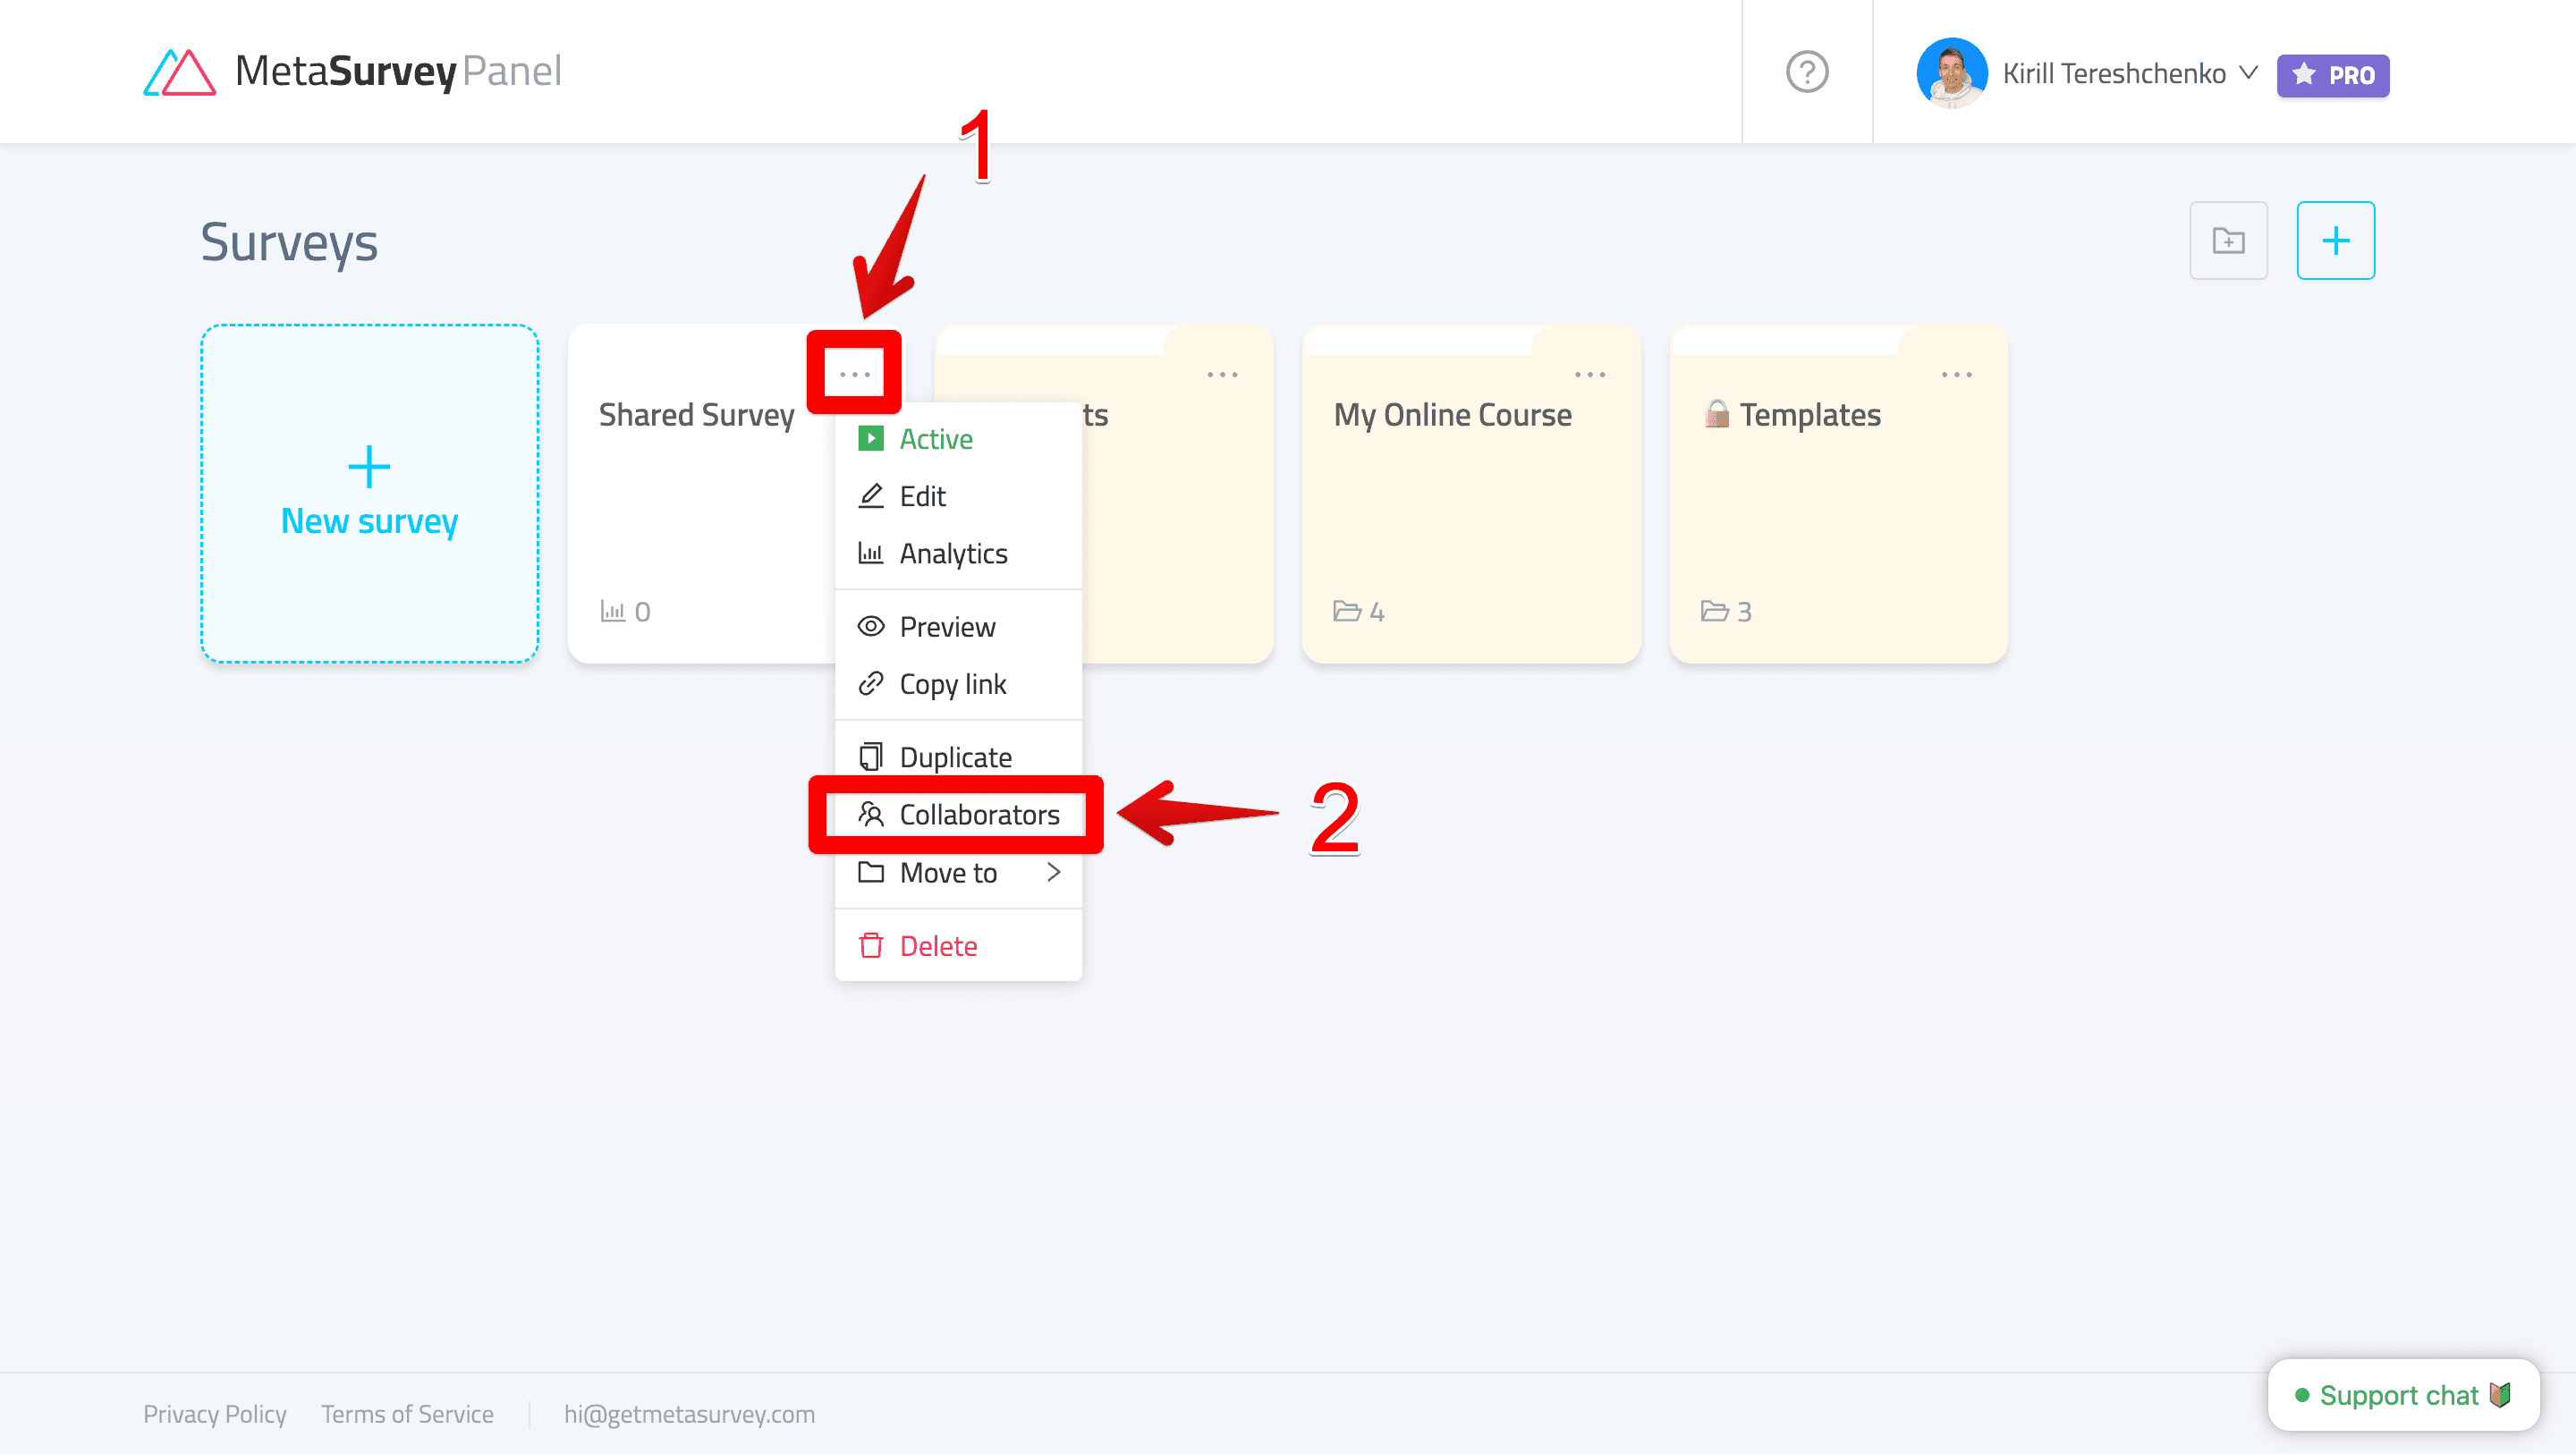Toggle the Active survey status
The height and width of the screenshot is (1454, 2576).
(936, 437)
